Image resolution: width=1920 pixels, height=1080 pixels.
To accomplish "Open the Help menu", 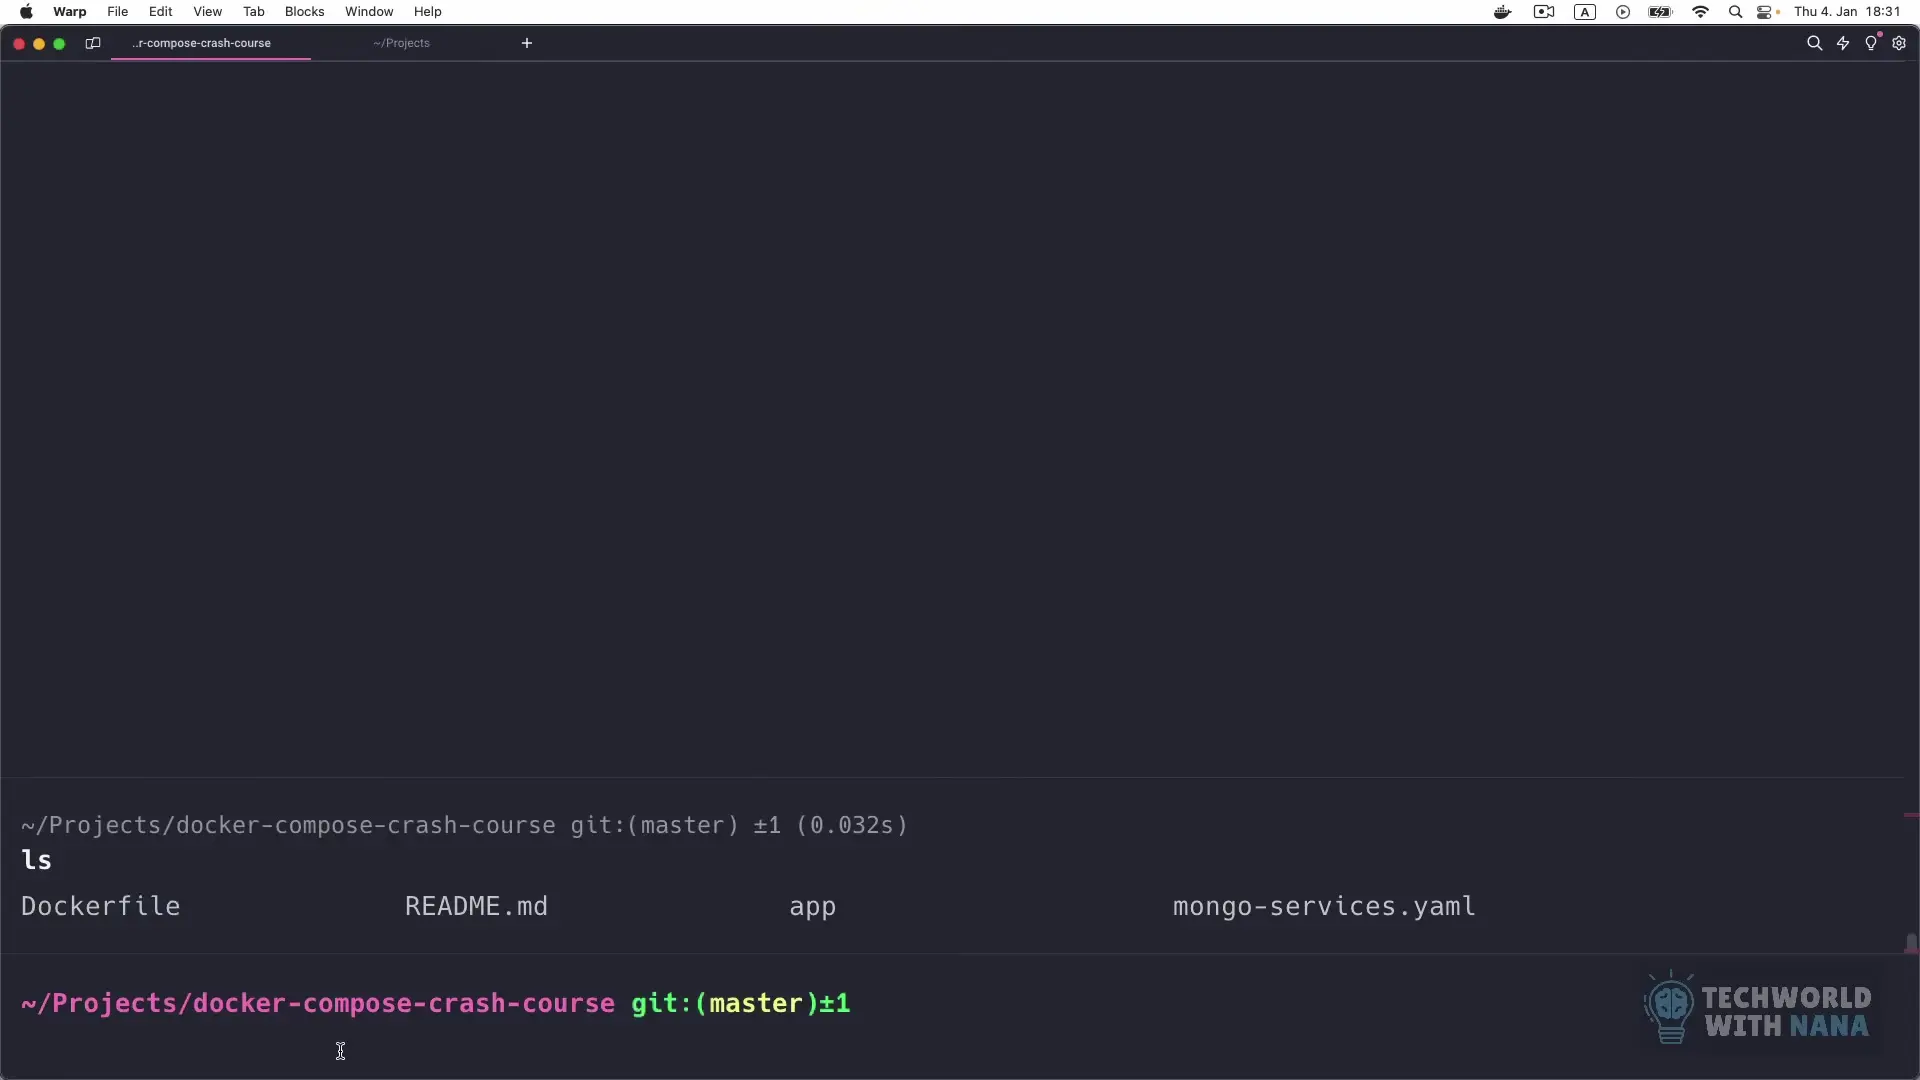I will click(428, 12).
